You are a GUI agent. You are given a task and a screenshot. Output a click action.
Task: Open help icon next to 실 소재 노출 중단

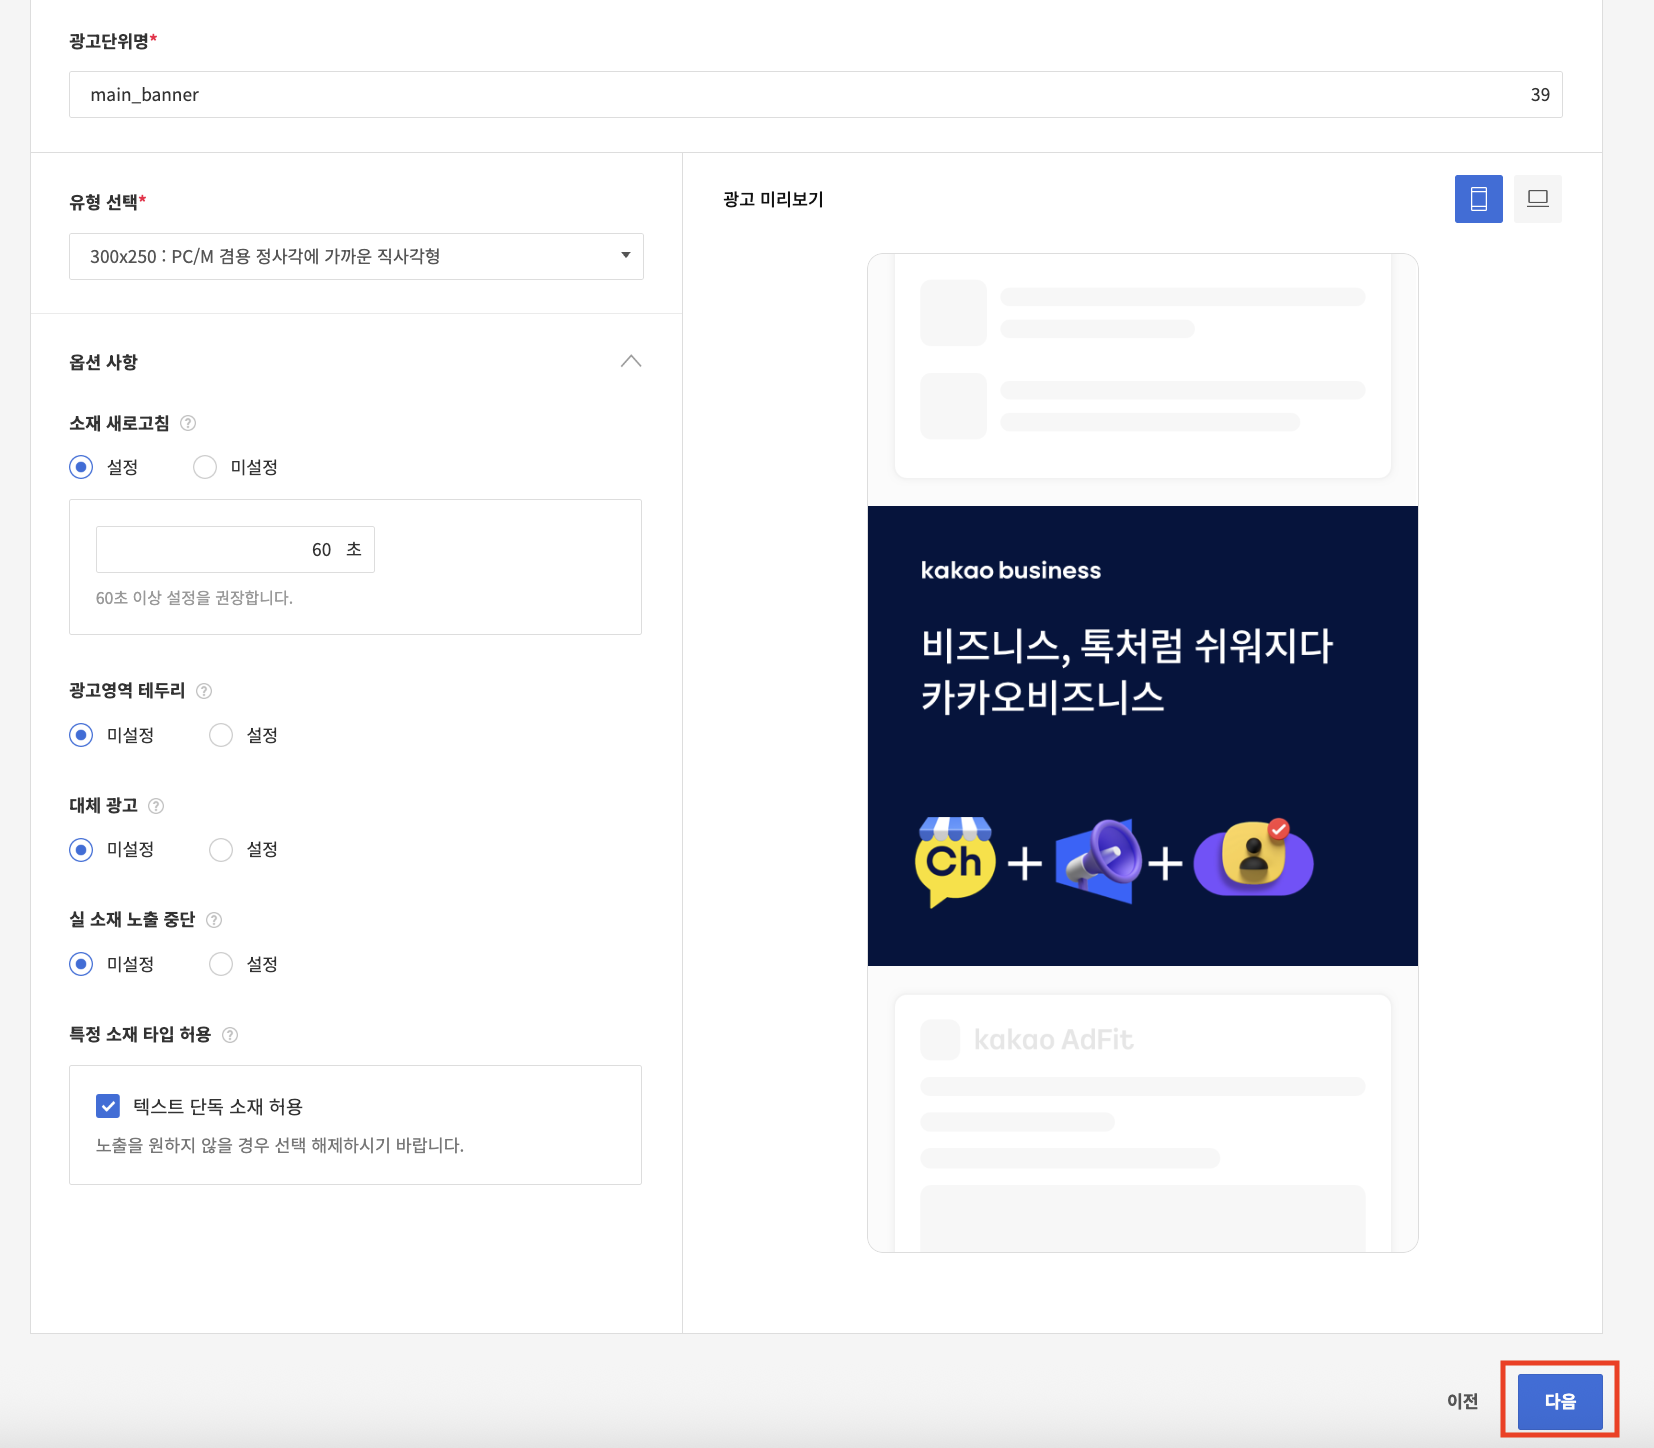coord(214,920)
